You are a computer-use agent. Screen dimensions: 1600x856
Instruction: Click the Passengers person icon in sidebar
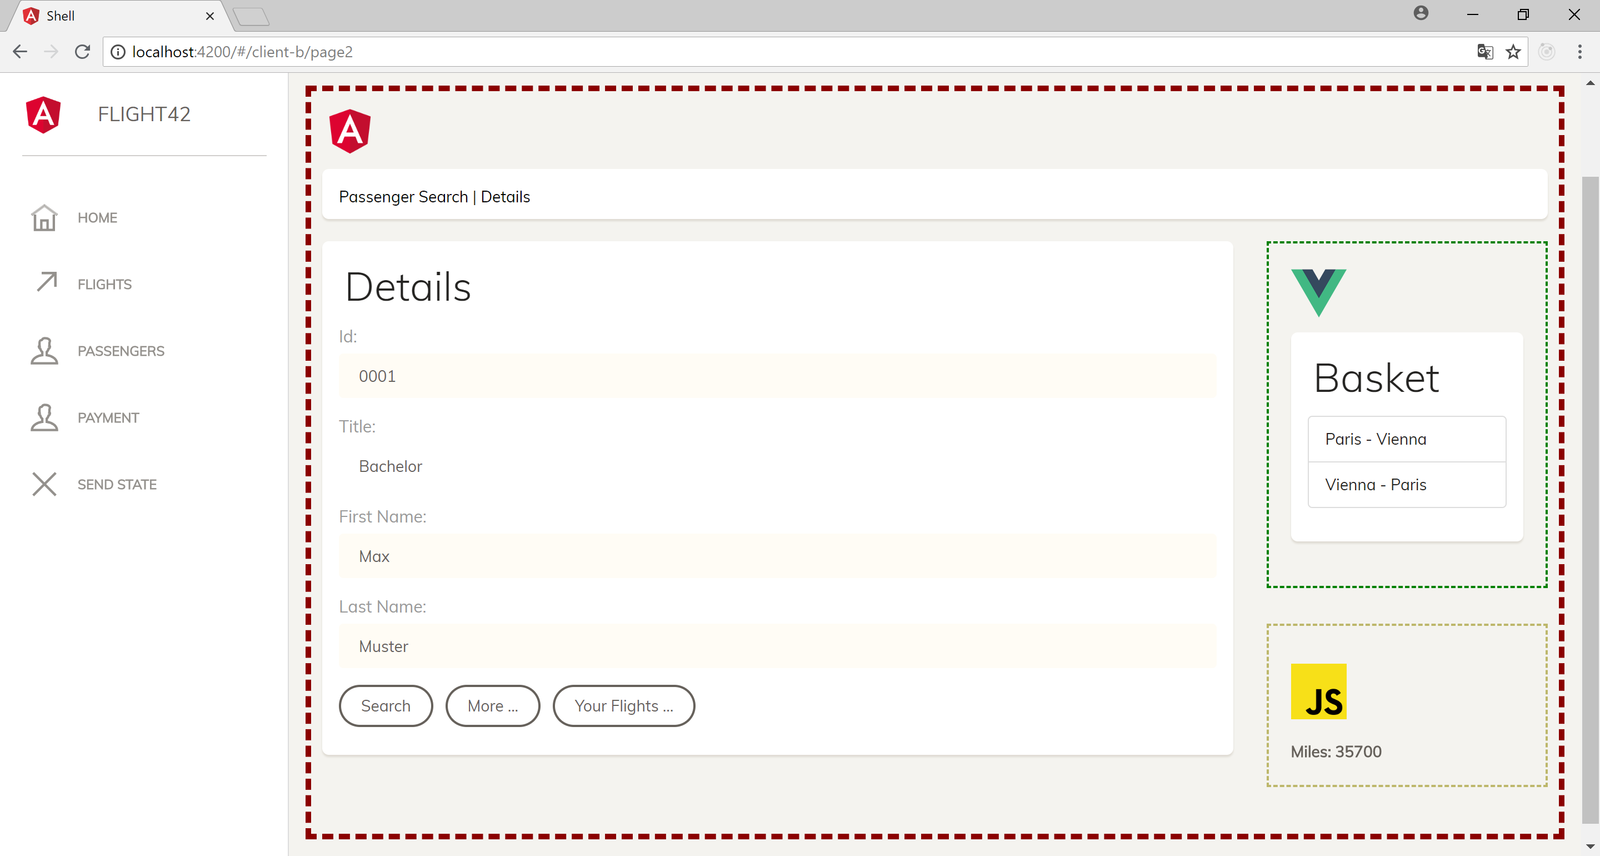pyautogui.click(x=44, y=350)
